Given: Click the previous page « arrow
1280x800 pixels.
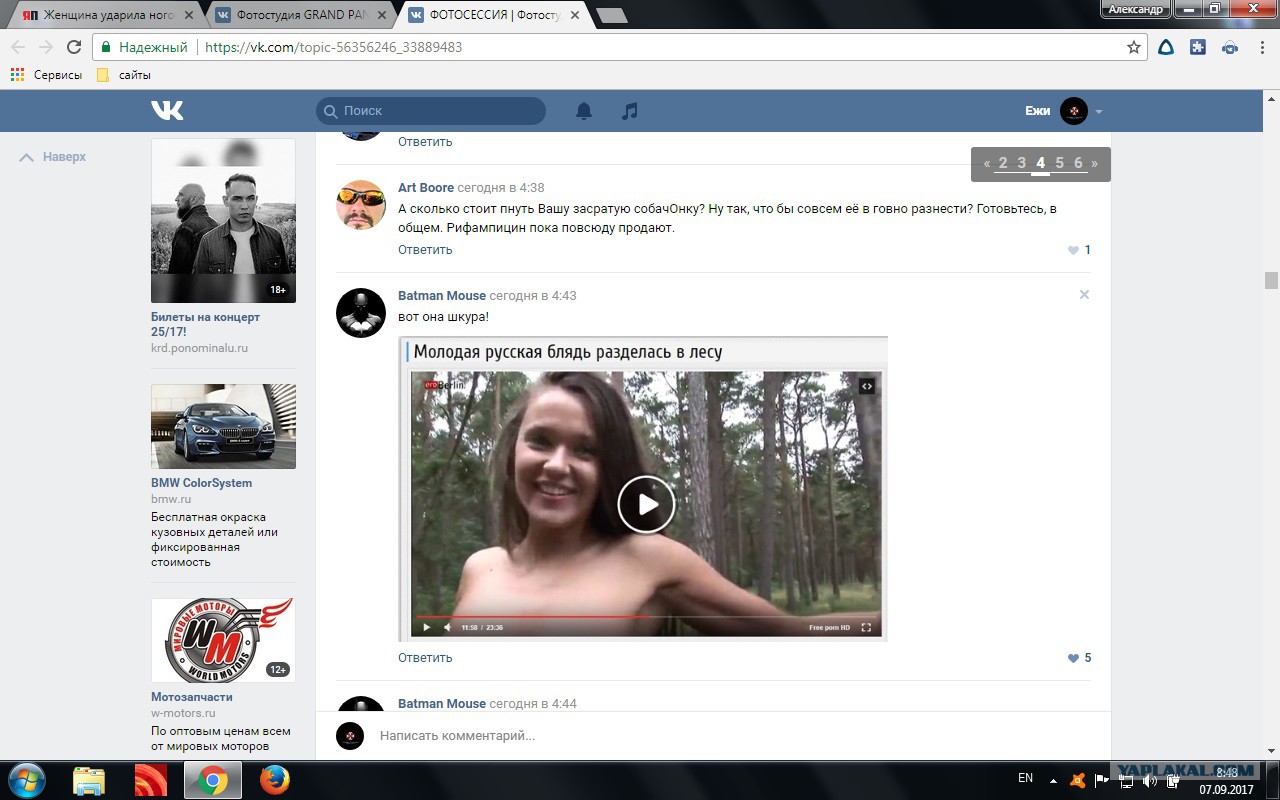Looking at the screenshot, I should (987, 163).
